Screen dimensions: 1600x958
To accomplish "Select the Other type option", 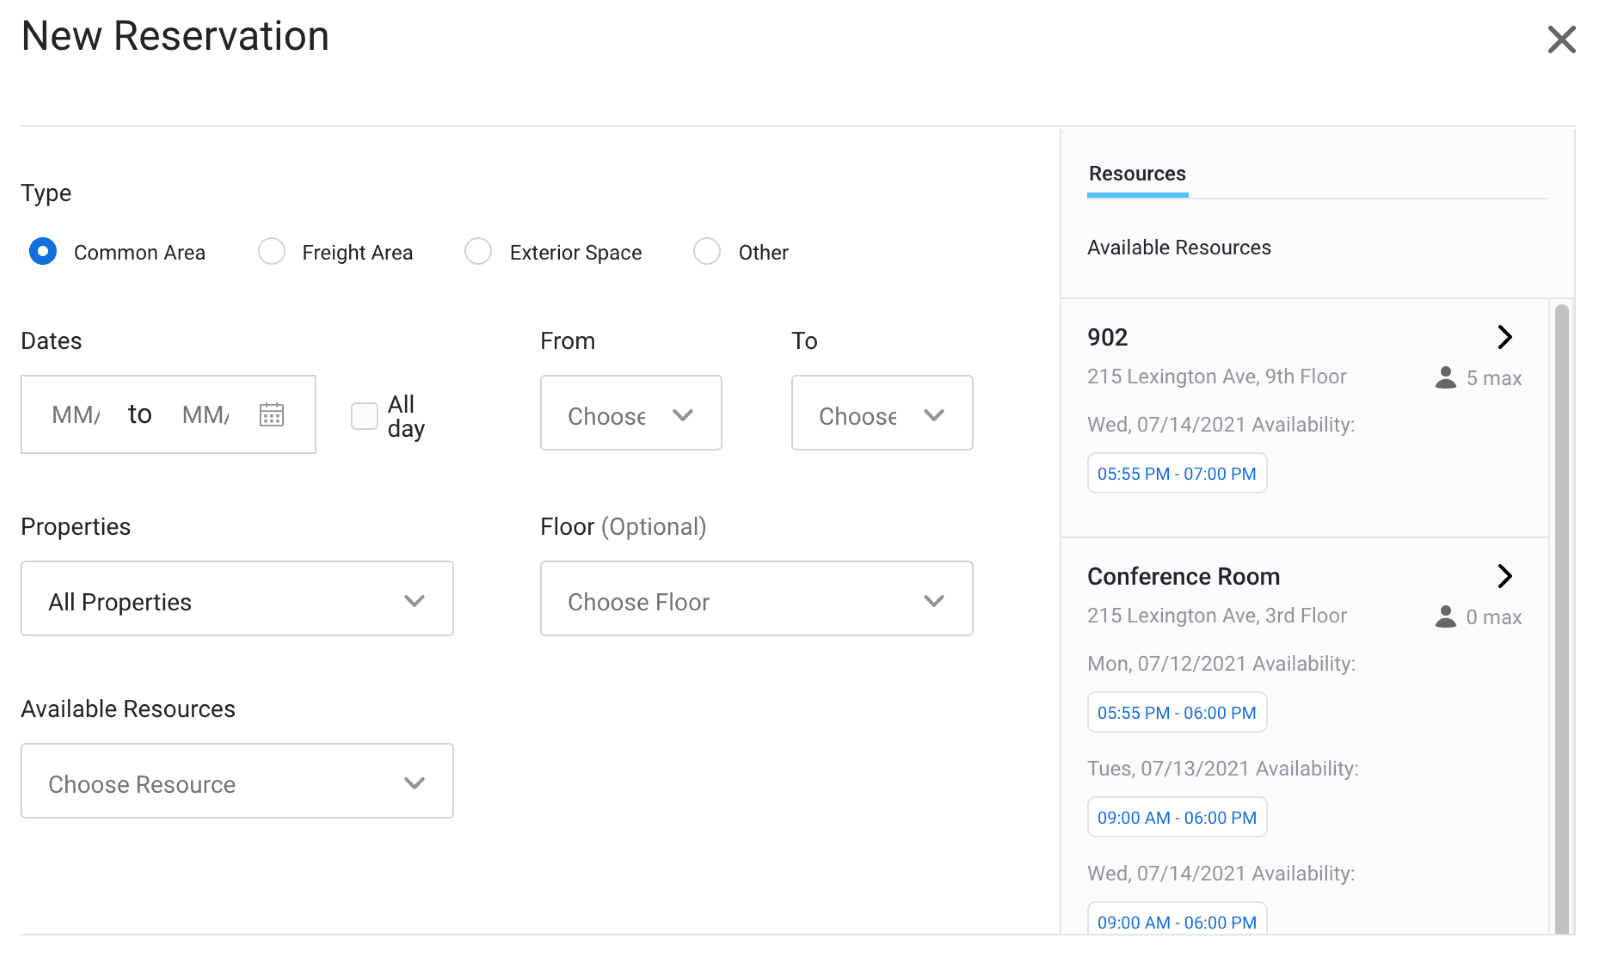I will point(707,251).
